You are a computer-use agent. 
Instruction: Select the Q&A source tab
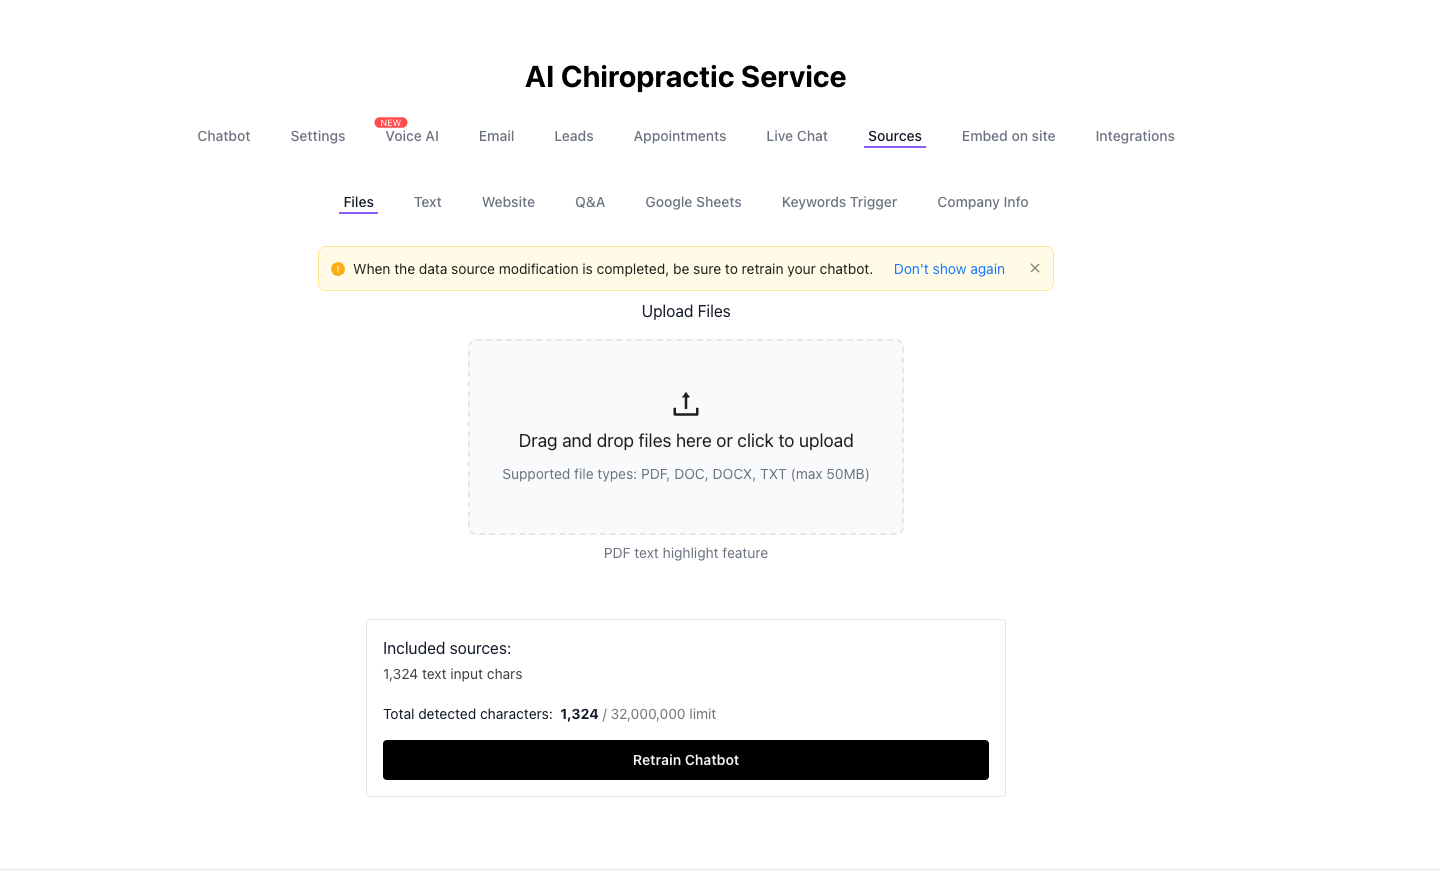[x=590, y=202]
